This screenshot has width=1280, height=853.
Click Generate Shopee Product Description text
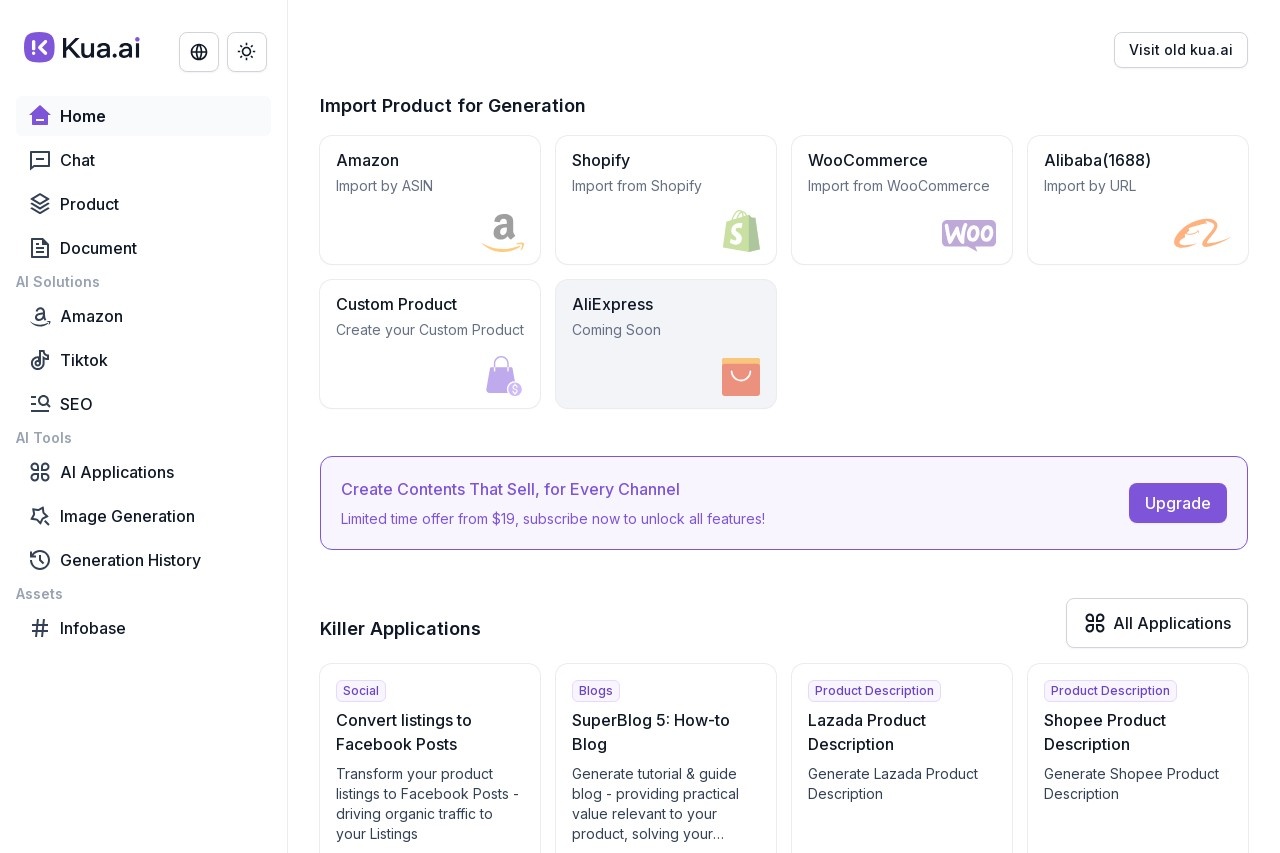(x=1131, y=784)
